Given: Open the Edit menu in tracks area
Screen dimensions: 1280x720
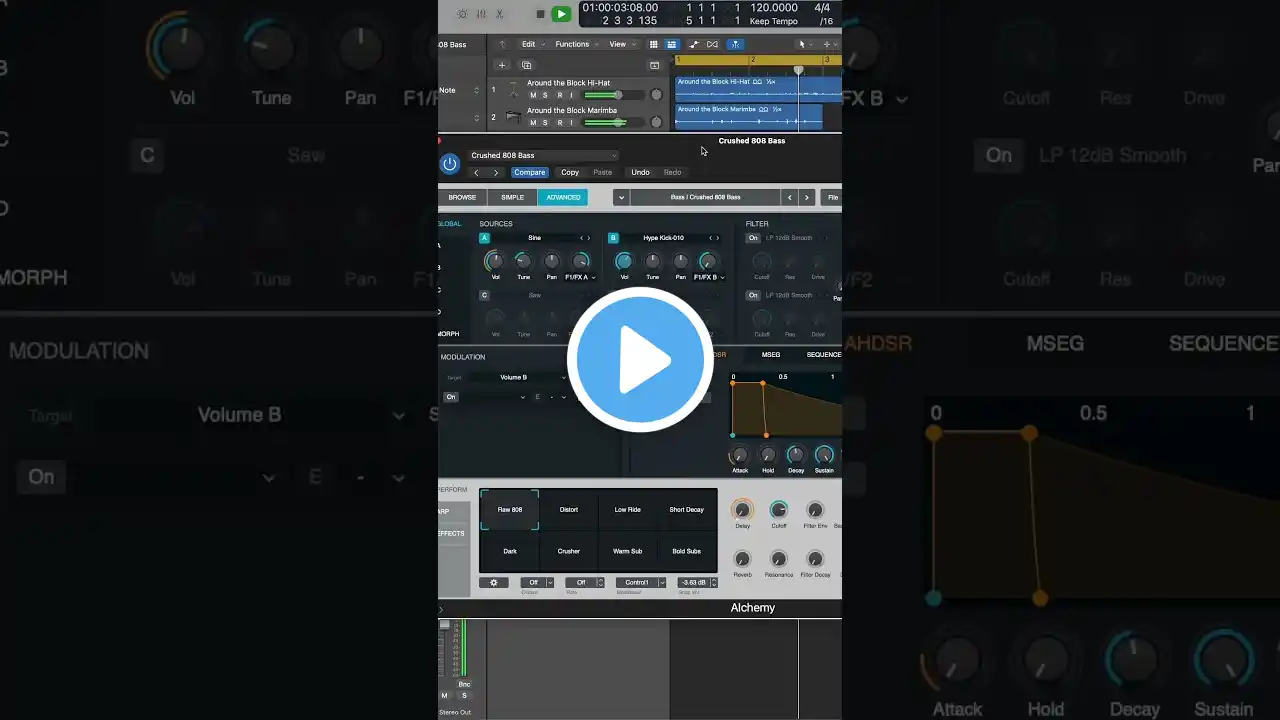Looking at the screenshot, I should pos(531,44).
